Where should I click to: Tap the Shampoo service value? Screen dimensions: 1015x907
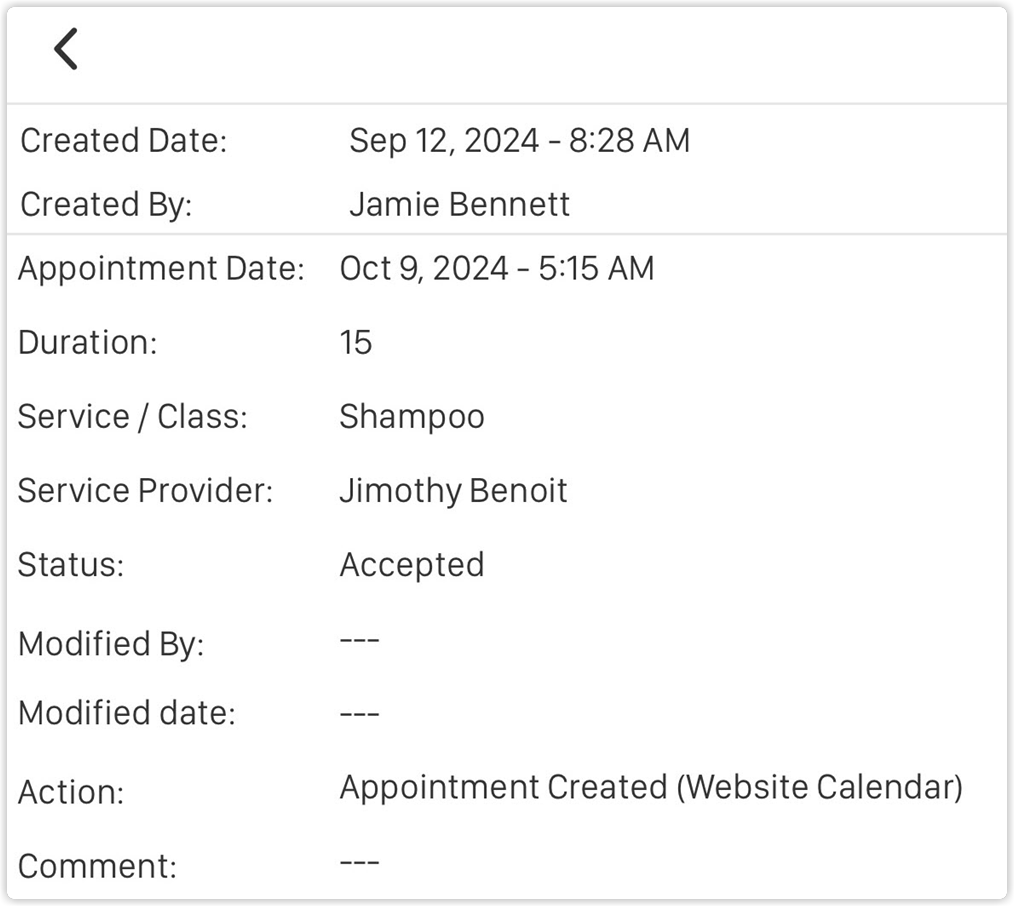pos(411,416)
